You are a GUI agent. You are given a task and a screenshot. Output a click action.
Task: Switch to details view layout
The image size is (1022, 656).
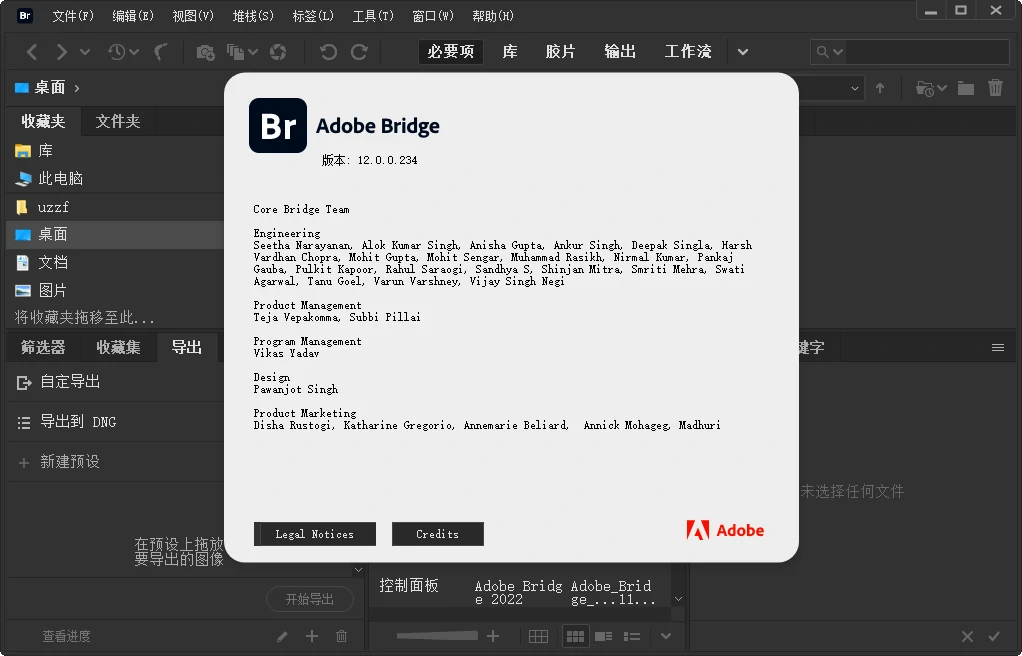point(604,636)
